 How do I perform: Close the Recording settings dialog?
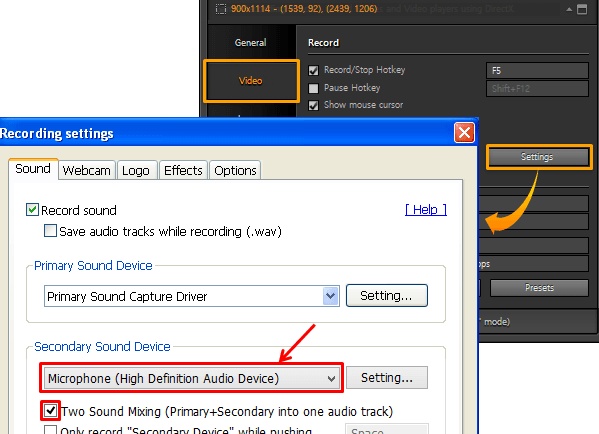coord(464,133)
